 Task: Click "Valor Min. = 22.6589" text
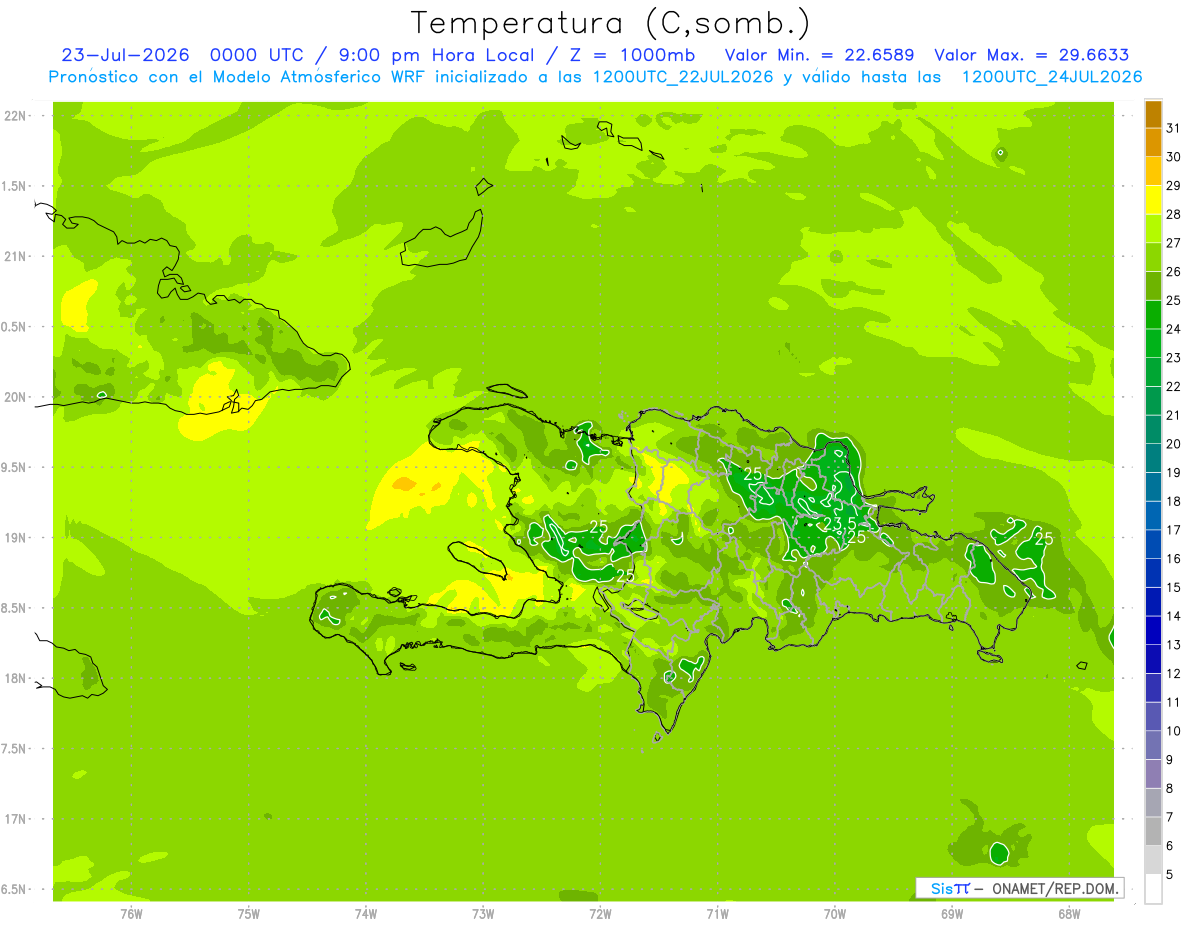819,55
